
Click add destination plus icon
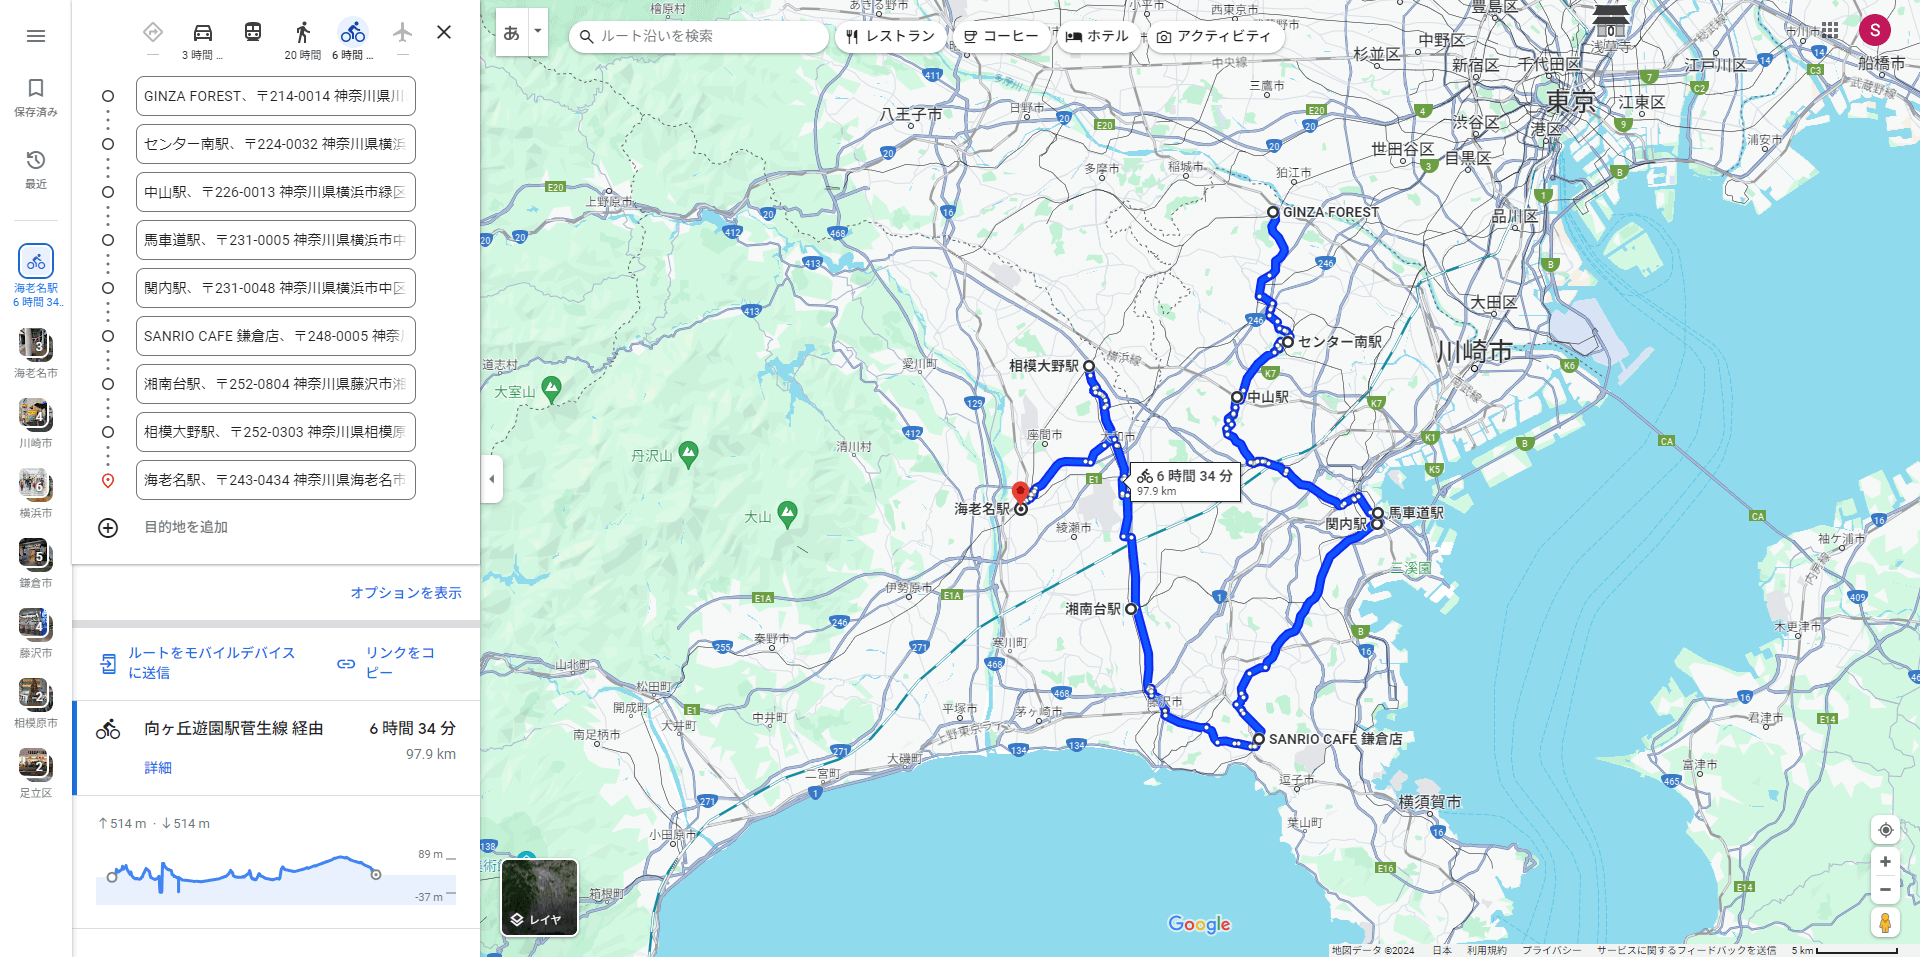coord(108,528)
